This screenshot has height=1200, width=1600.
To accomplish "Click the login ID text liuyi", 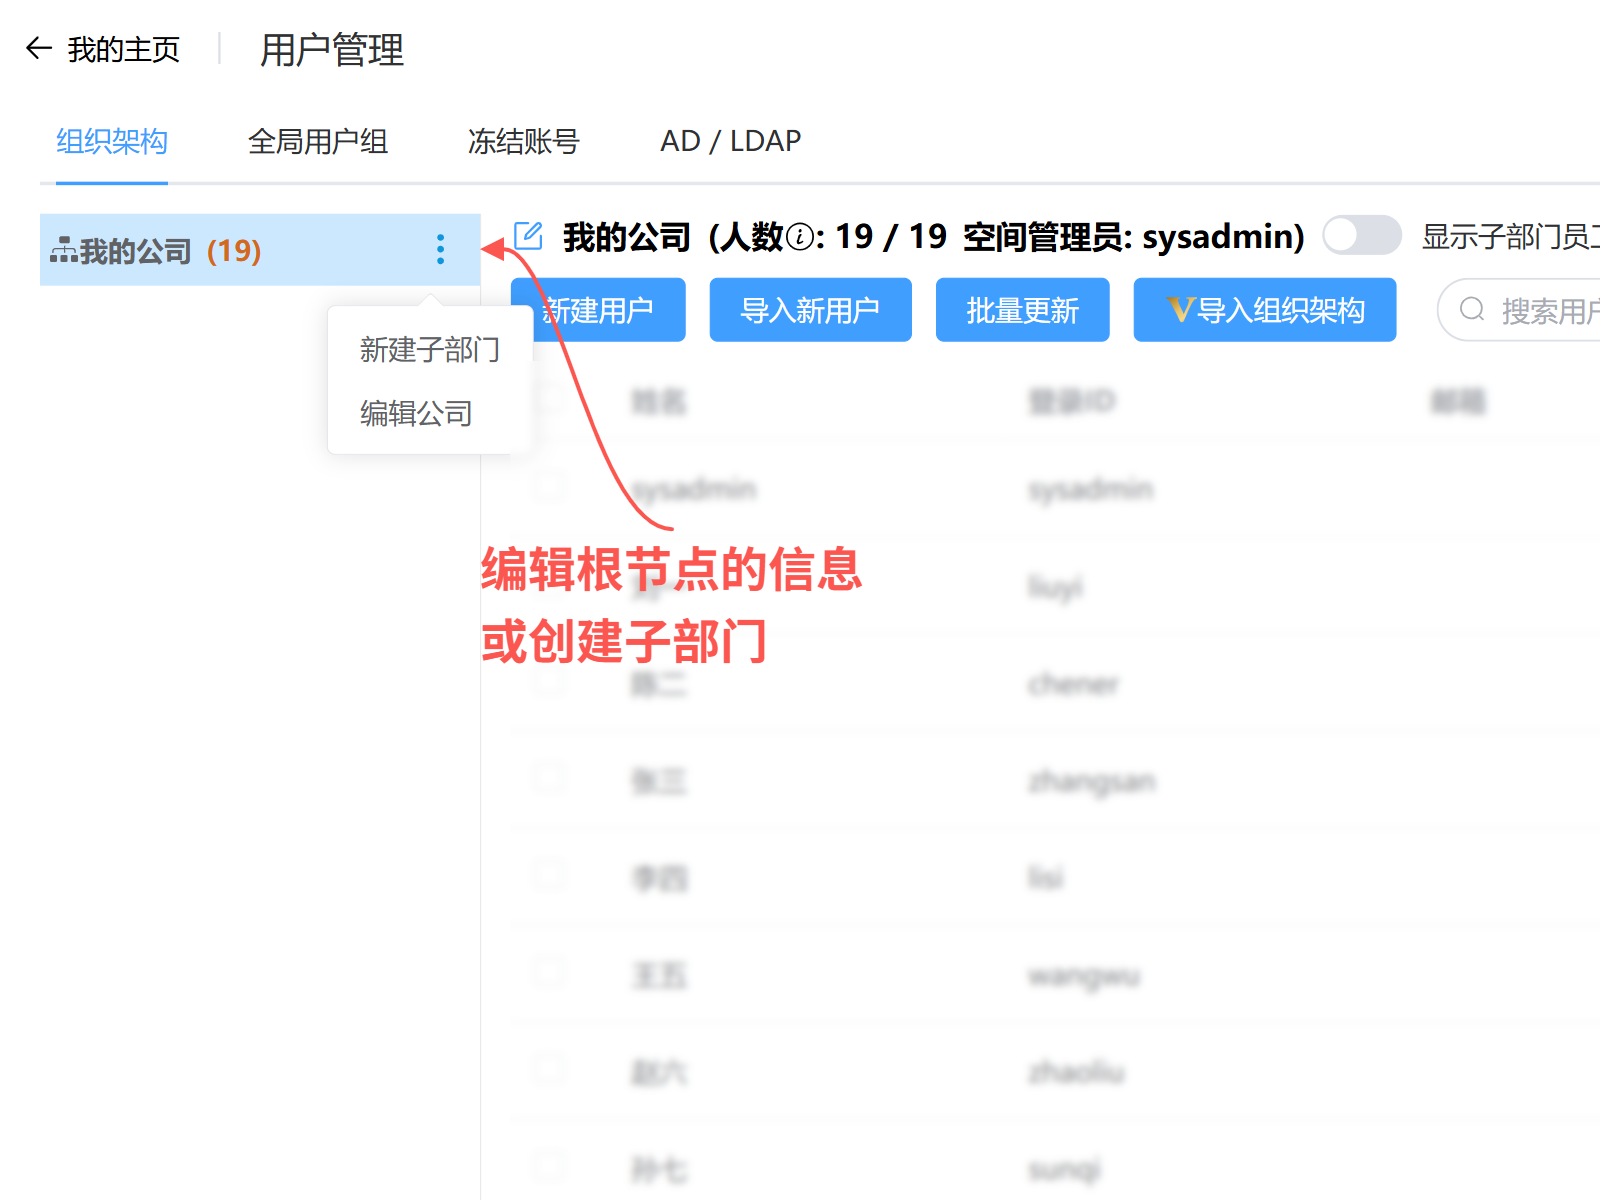I will tap(1055, 587).
